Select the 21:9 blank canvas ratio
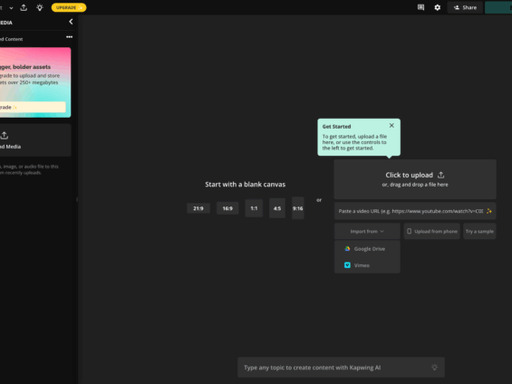This screenshot has height=384, width=512. click(198, 208)
